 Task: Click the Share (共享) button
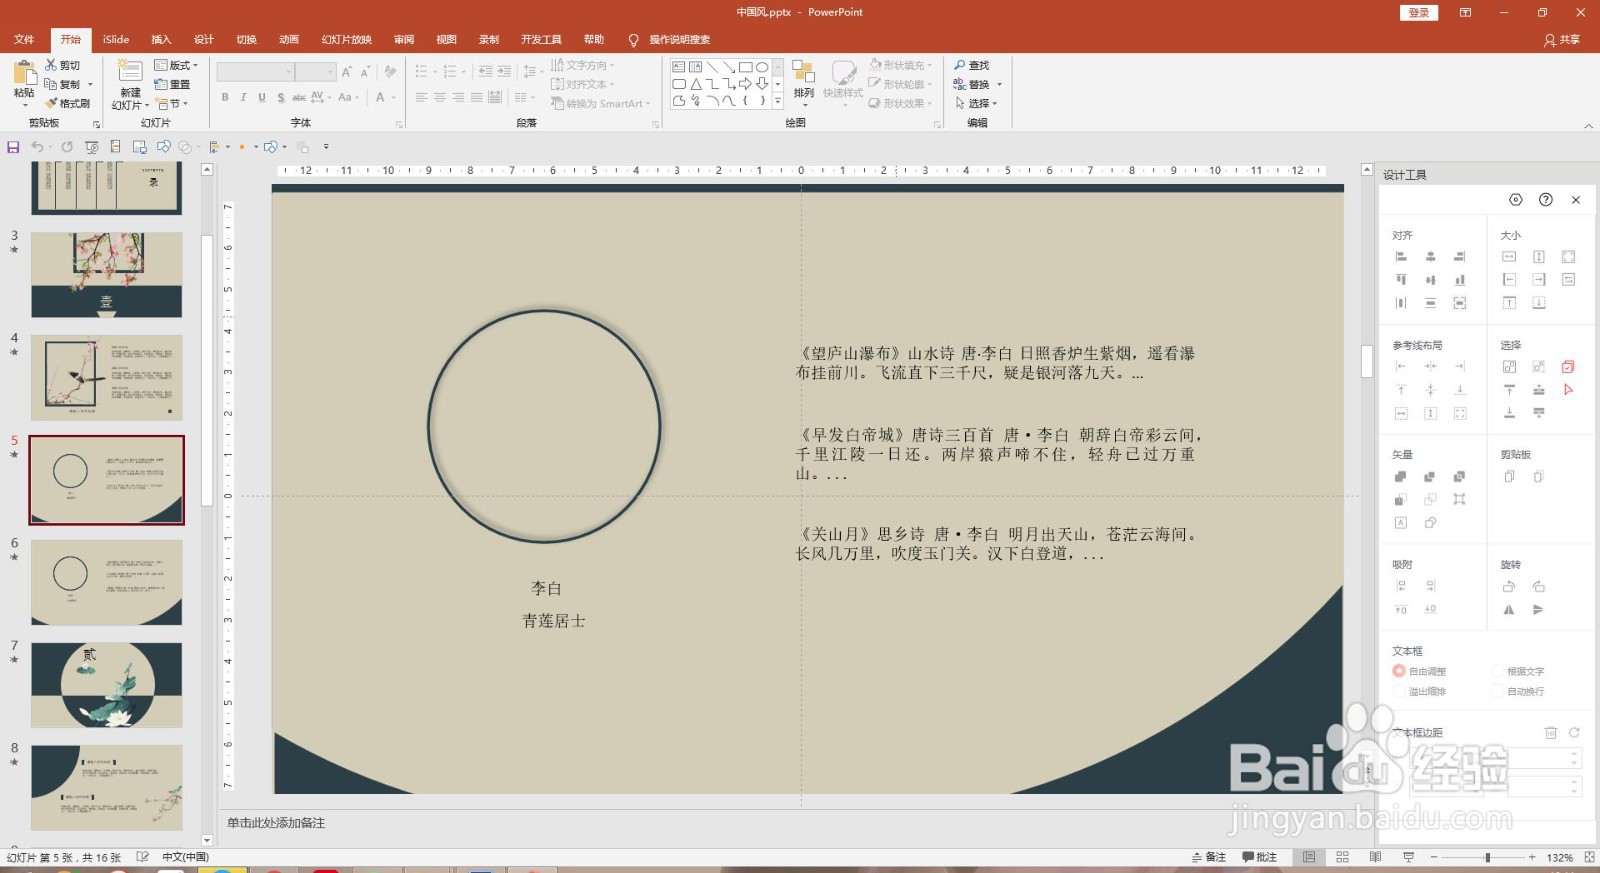(x=1562, y=40)
